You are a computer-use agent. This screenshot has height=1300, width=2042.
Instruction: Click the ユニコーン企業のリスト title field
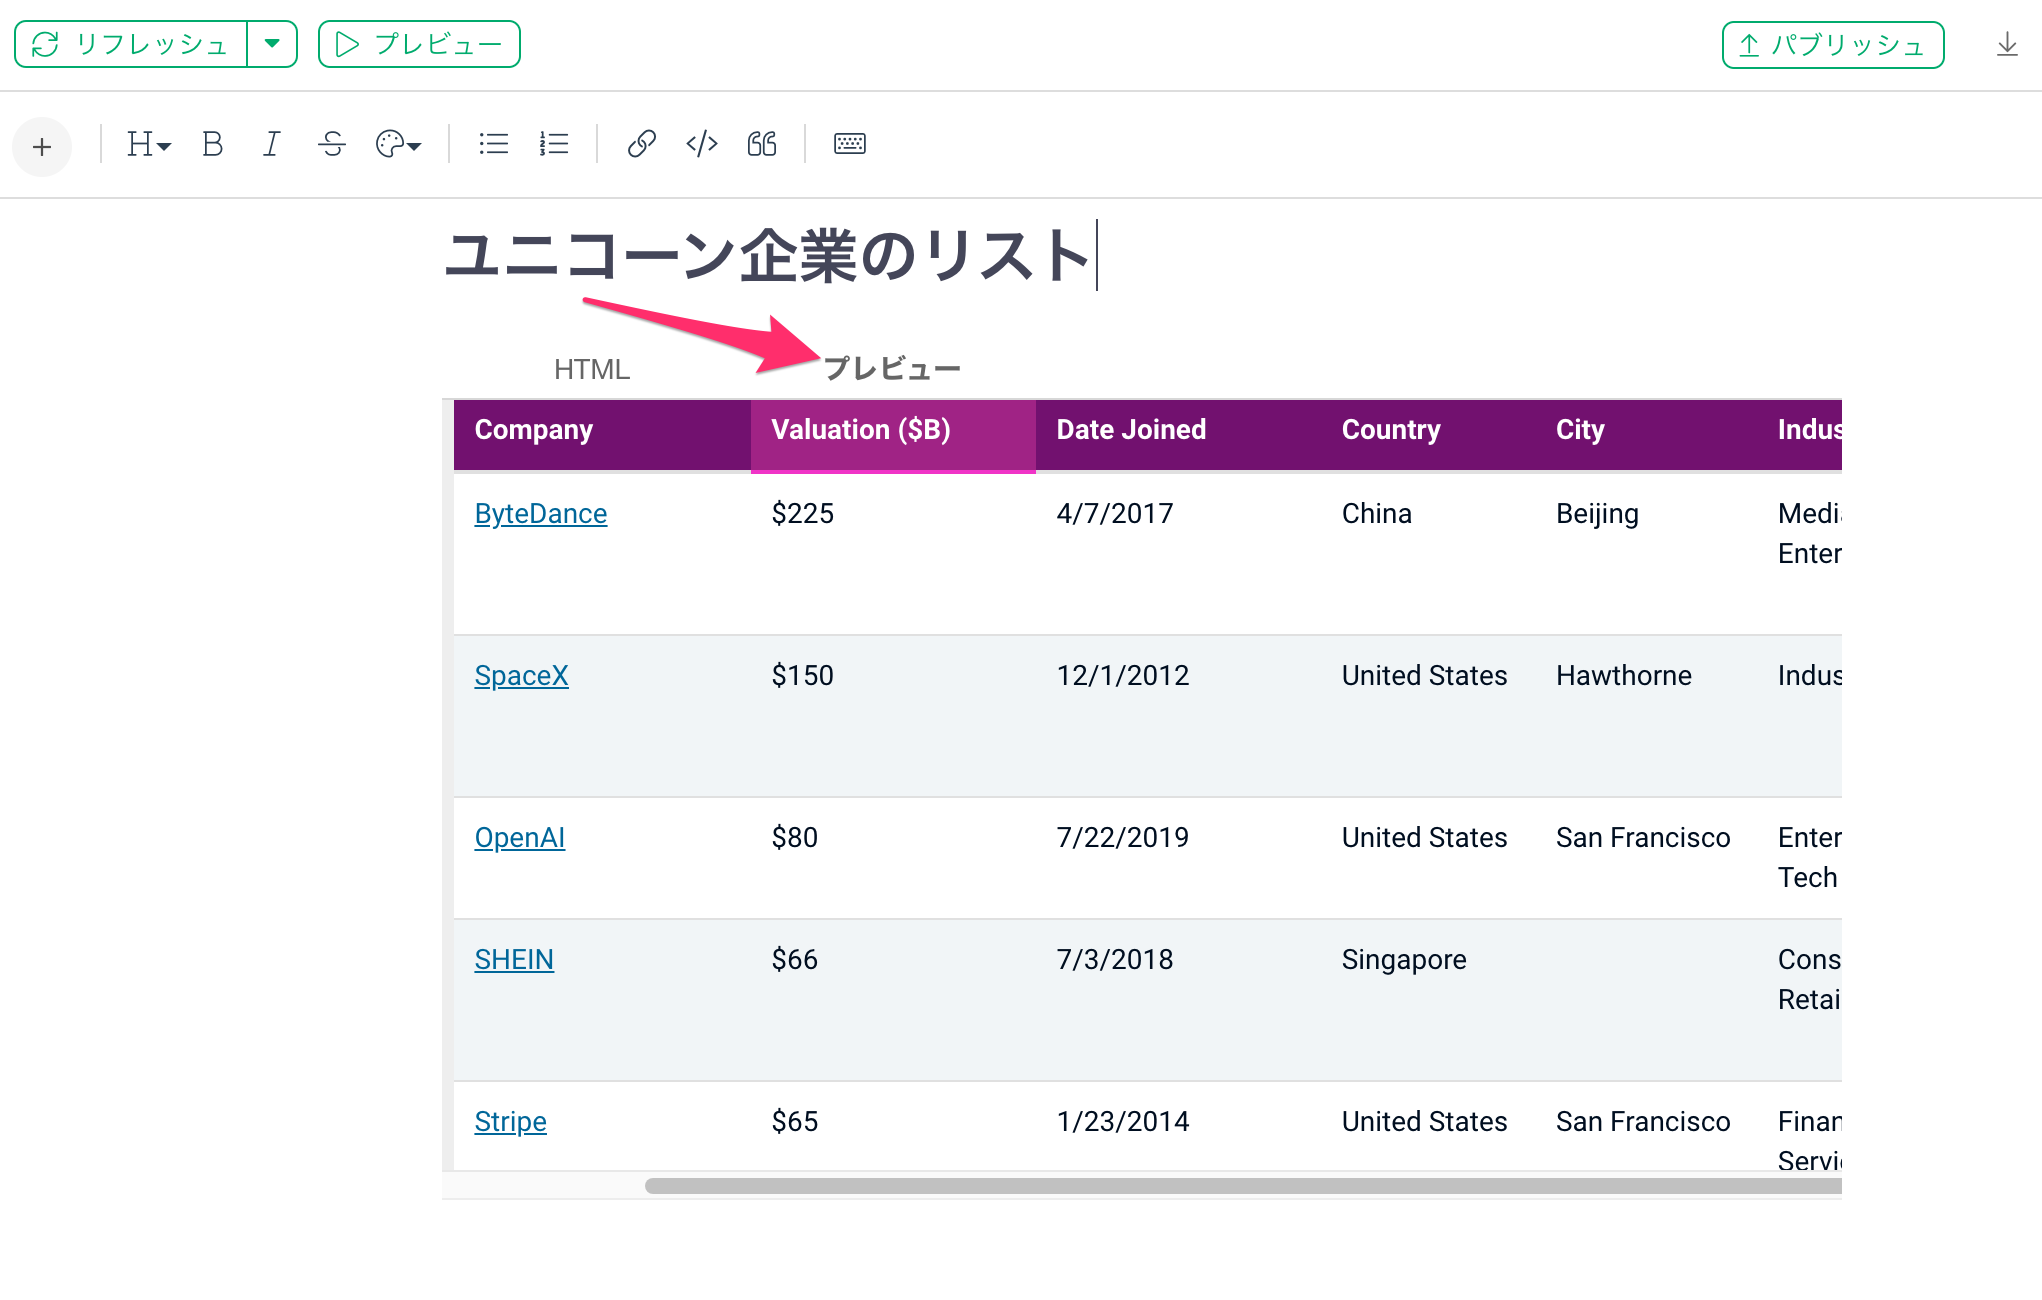tap(767, 256)
